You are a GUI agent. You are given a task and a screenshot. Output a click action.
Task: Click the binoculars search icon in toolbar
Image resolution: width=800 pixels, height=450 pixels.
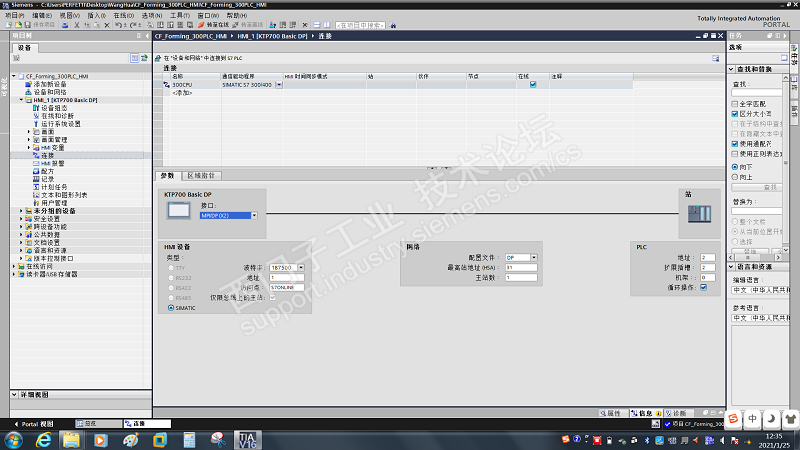pos(393,25)
